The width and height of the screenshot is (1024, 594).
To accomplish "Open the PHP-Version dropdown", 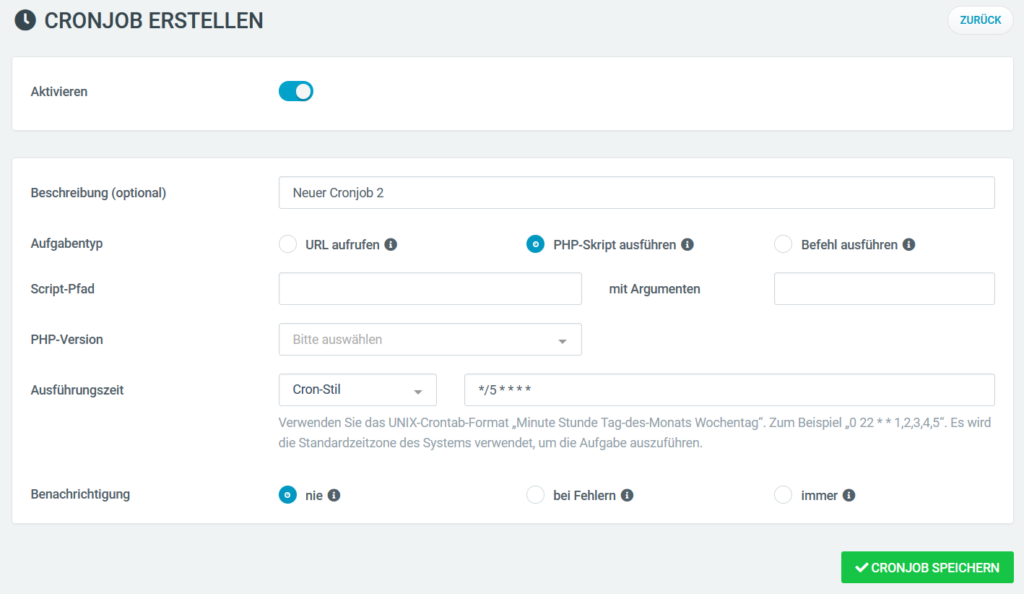I will 430,339.
